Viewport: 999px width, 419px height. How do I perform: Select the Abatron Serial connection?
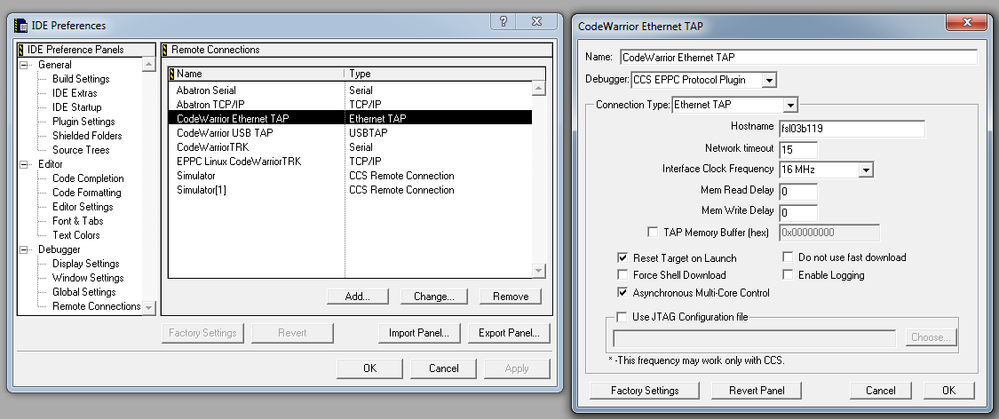(x=350, y=90)
